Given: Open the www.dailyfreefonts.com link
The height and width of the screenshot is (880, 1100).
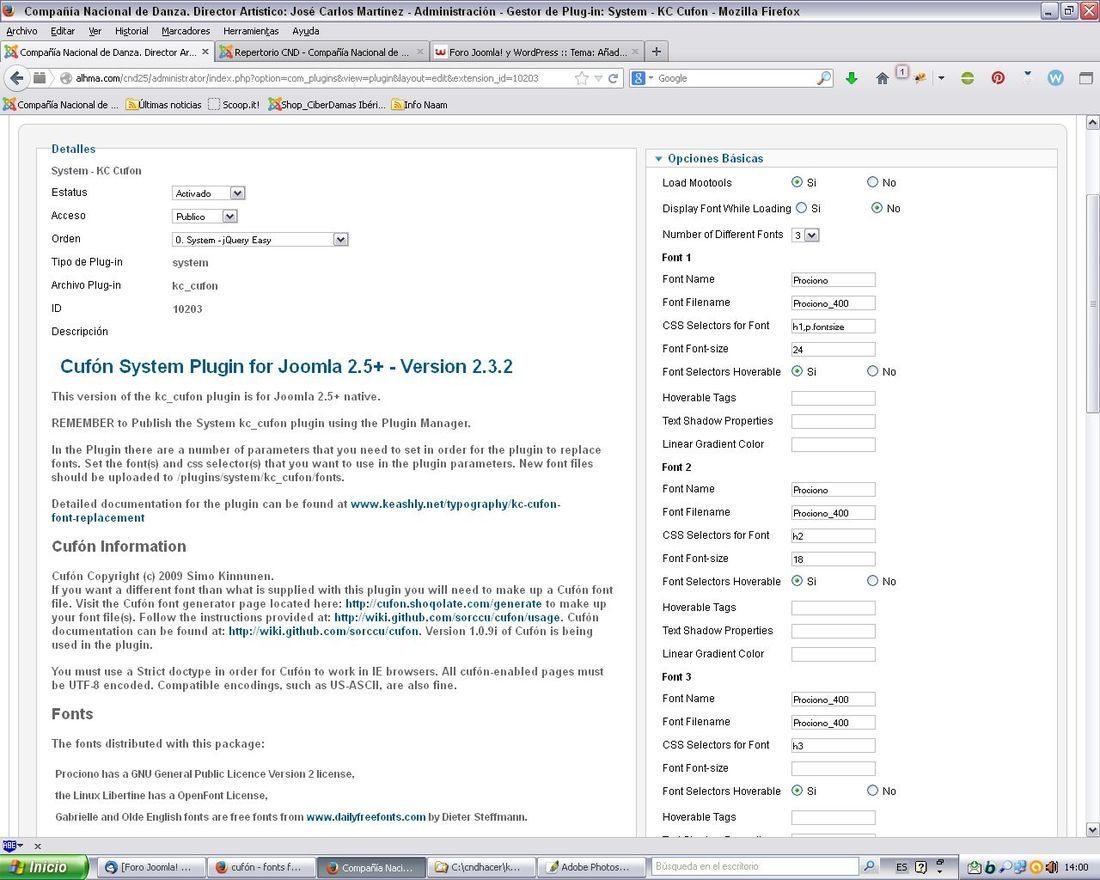Looking at the screenshot, I should [366, 817].
